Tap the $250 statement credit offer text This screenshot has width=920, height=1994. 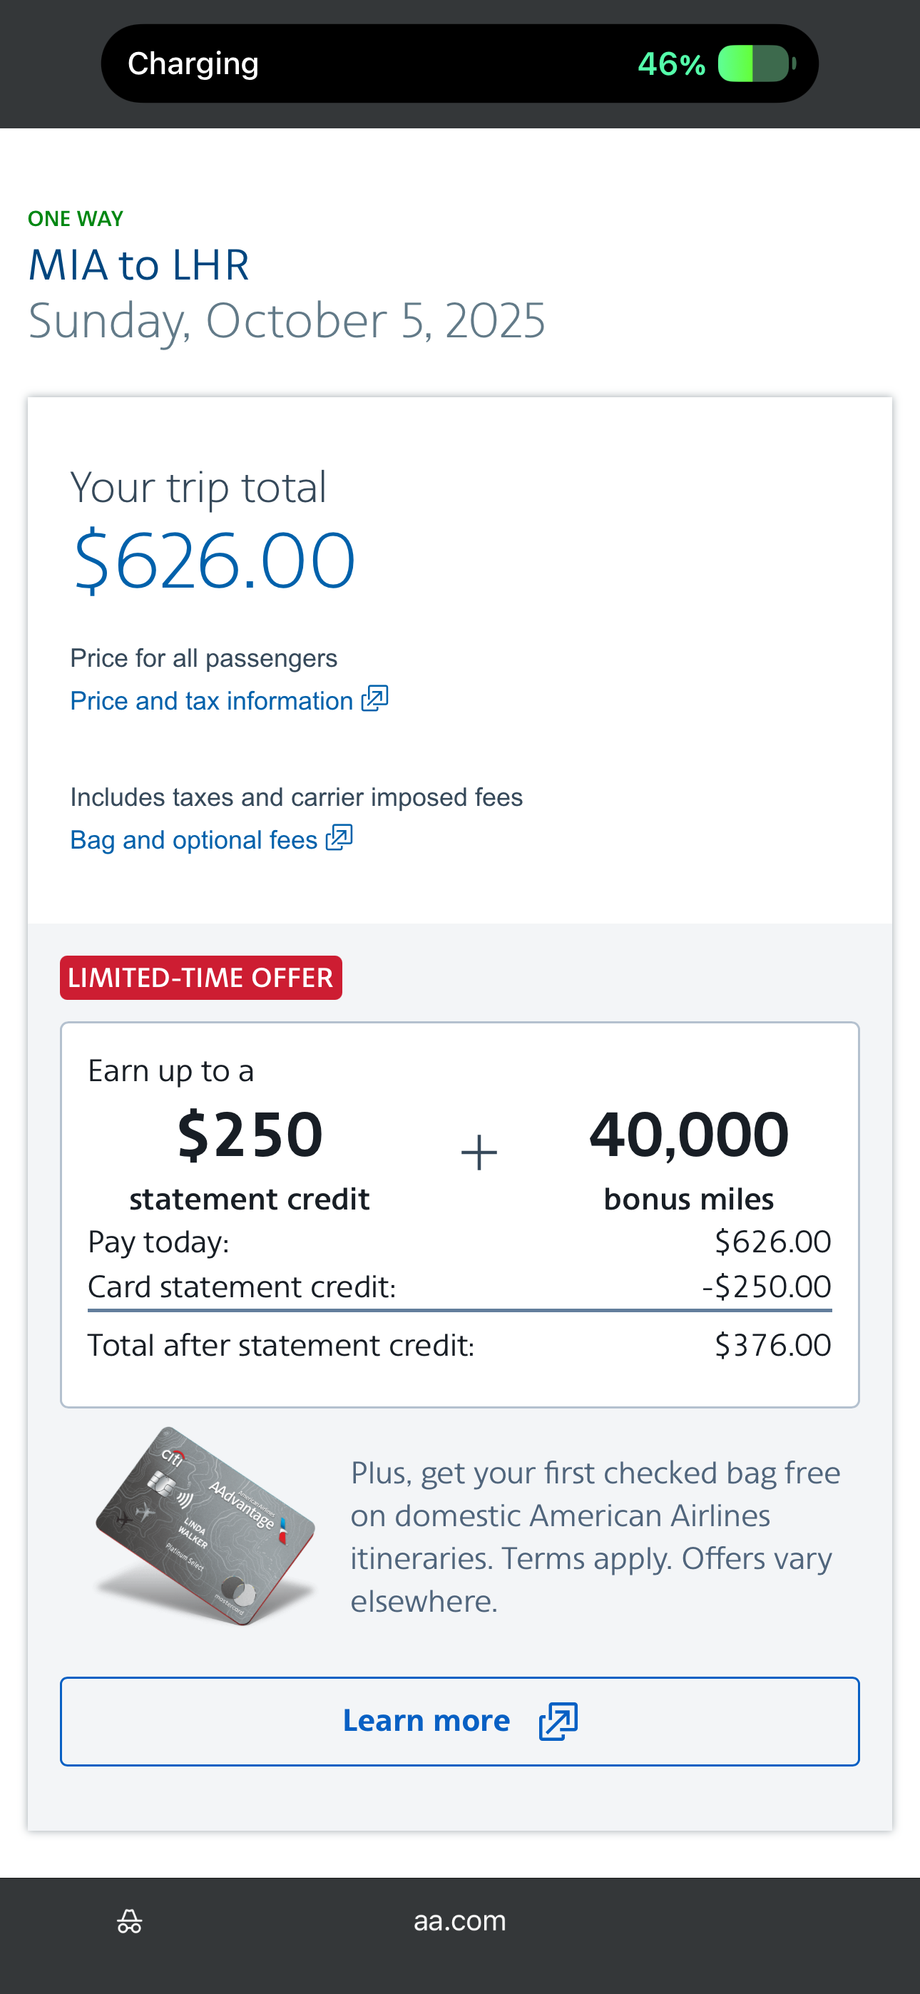pos(250,1158)
